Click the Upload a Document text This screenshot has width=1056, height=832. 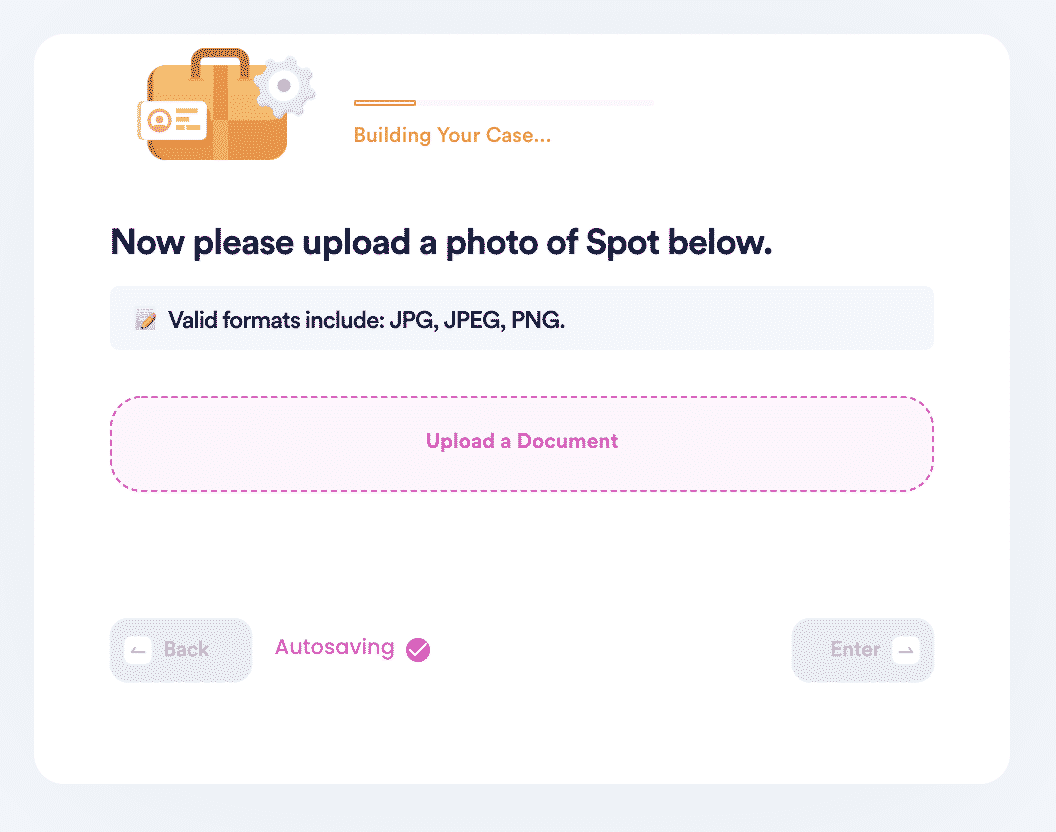[522, 441]
